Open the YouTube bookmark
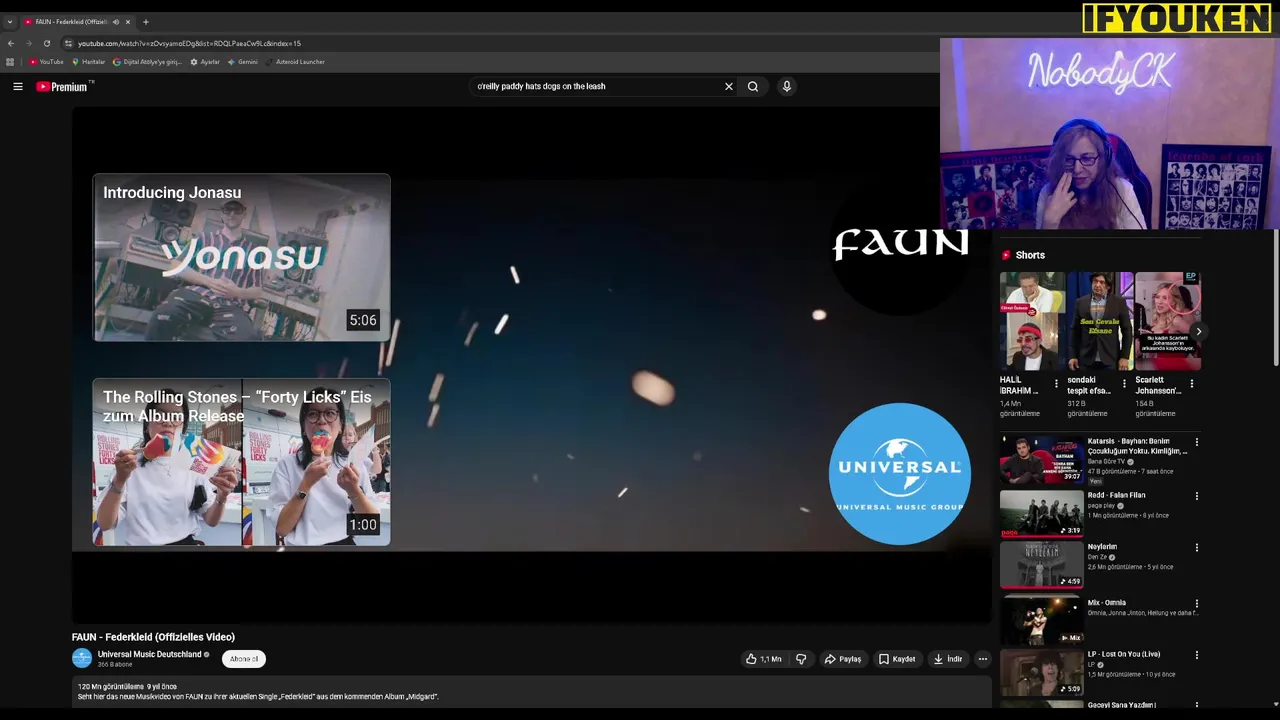The image size is (1280, 720). [46, 62]
